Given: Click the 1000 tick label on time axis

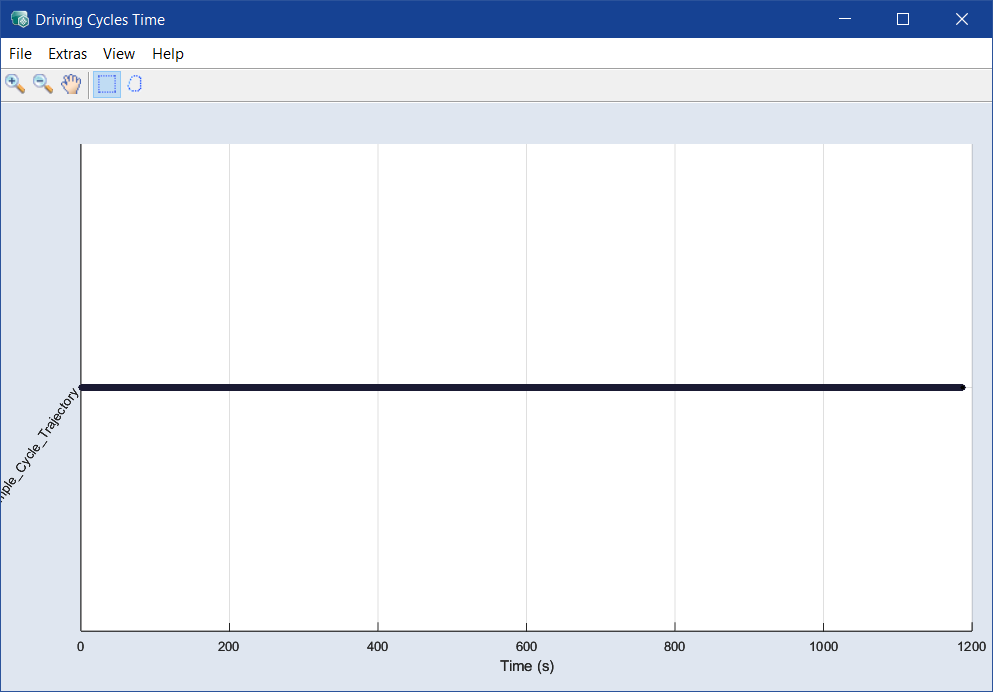Looking at the screenshot, I should click(823, 646).
